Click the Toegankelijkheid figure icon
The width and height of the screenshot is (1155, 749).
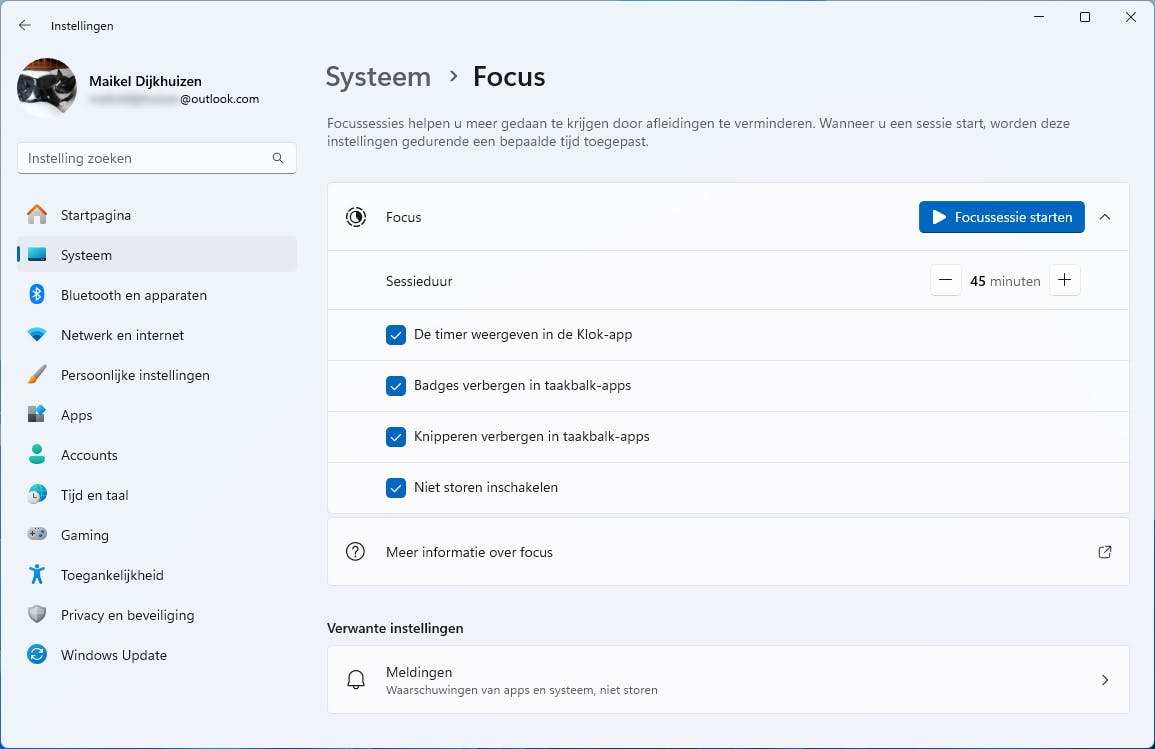click(37, 575)
